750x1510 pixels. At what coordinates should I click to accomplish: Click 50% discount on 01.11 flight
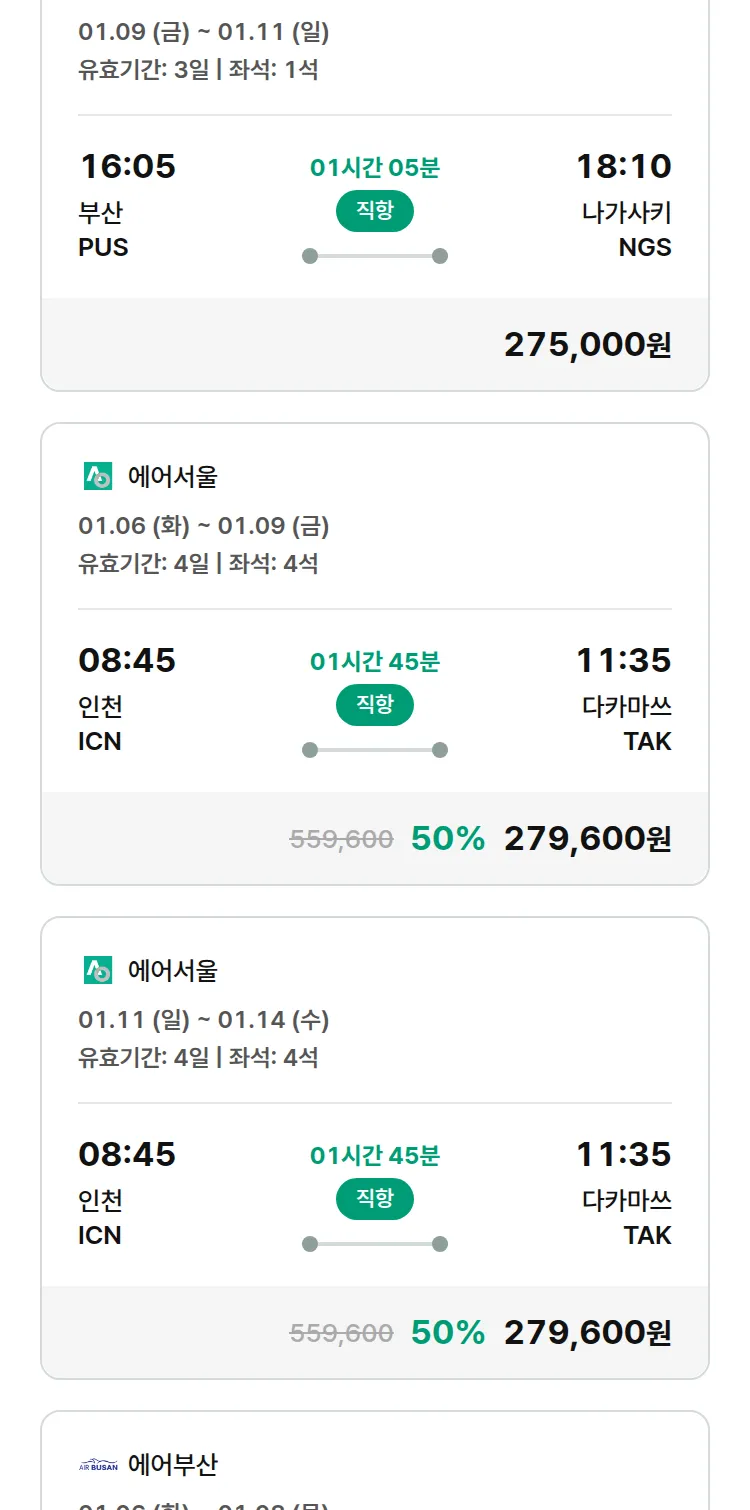[447, 1333]
